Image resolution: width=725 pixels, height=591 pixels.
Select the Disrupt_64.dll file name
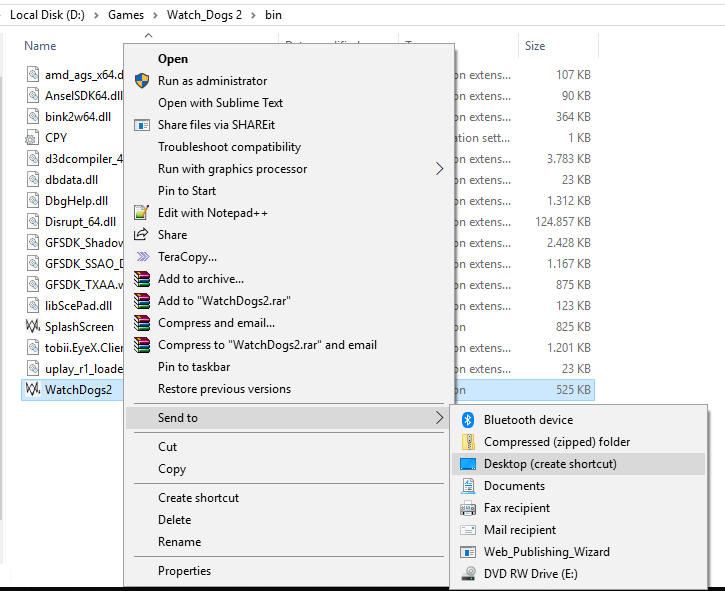tap(80, 222)
